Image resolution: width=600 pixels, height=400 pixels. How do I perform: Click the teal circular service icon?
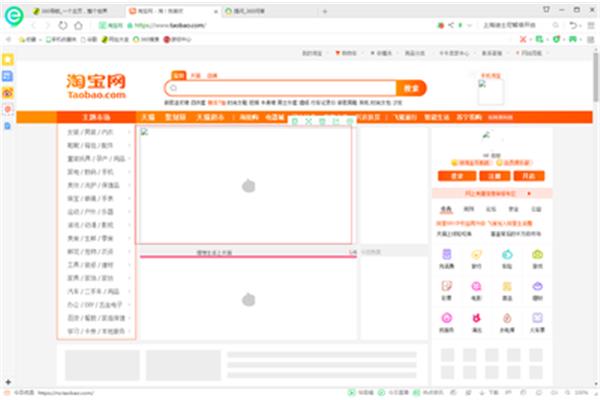tap(507, 255)
